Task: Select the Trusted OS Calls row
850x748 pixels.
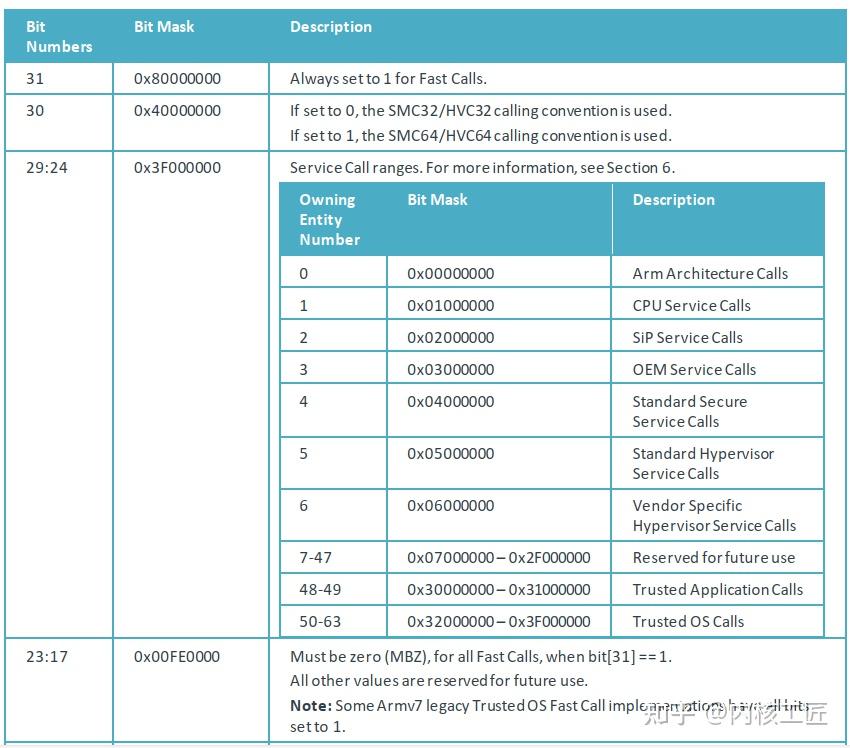Action: pyautogui.click(x=552, y=621)
